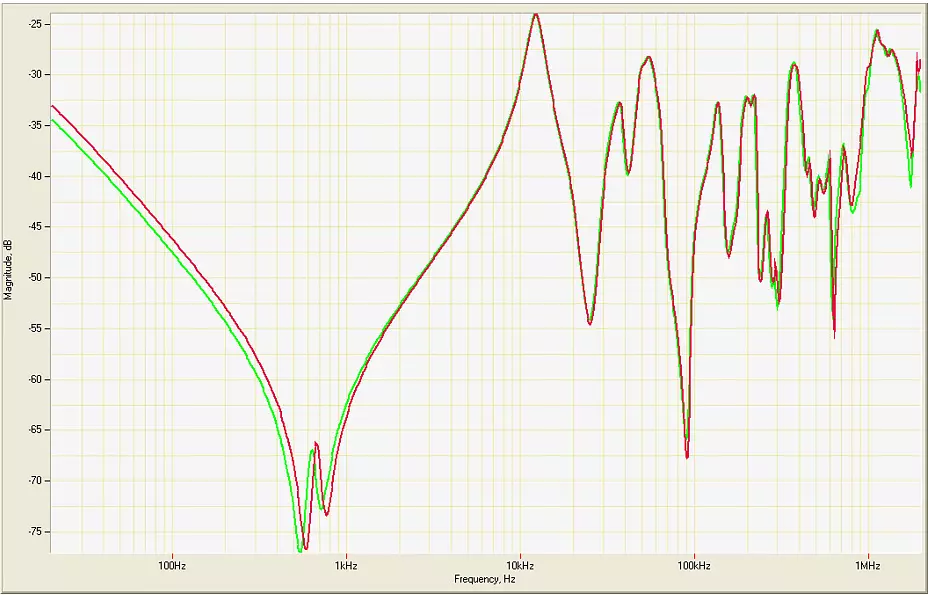Screen dimensions: 928x595
Task: Click the 100Hz frequency axis label
Action: pos(172,566)
